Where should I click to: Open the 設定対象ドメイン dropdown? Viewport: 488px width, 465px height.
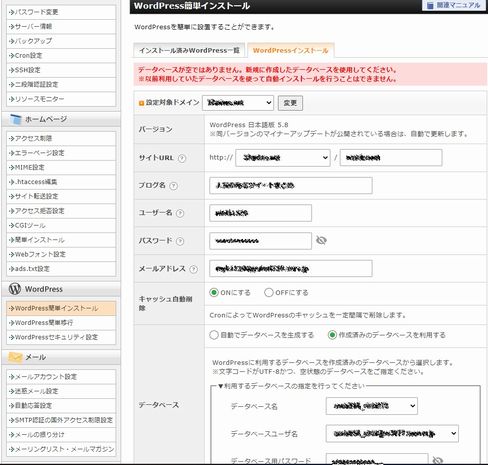point(238,103)
